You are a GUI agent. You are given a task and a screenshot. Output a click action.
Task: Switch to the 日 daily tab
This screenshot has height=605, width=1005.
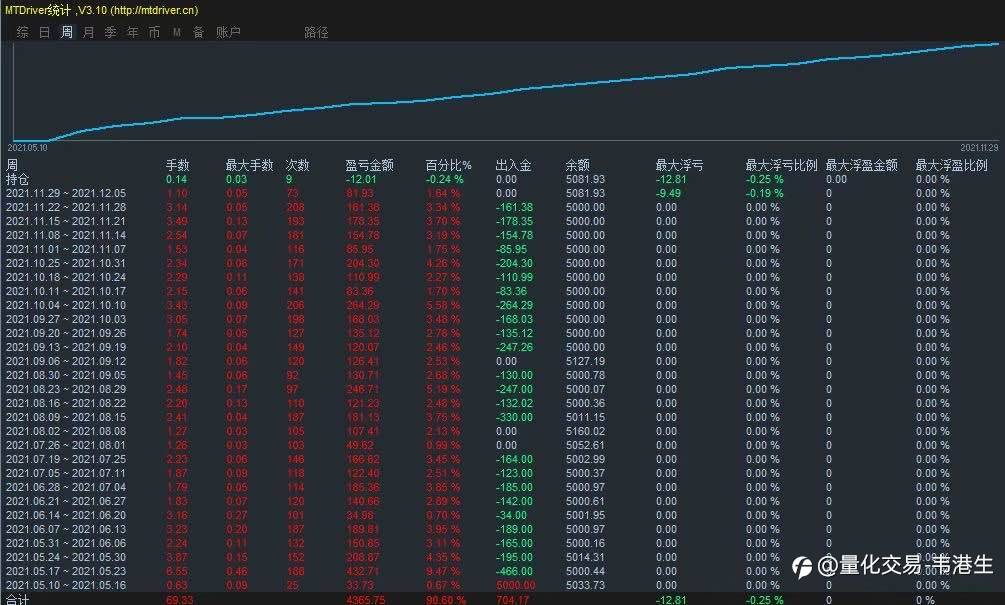coord(45,32)
